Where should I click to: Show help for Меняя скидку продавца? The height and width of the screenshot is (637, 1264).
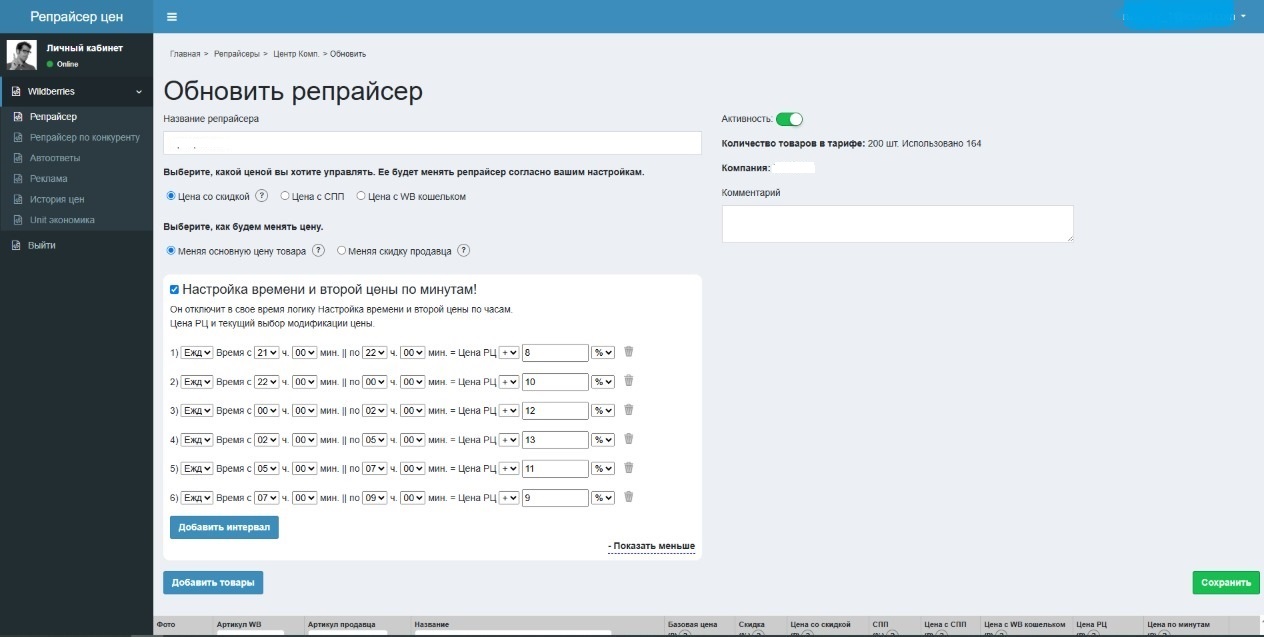(x=463, y=251)
